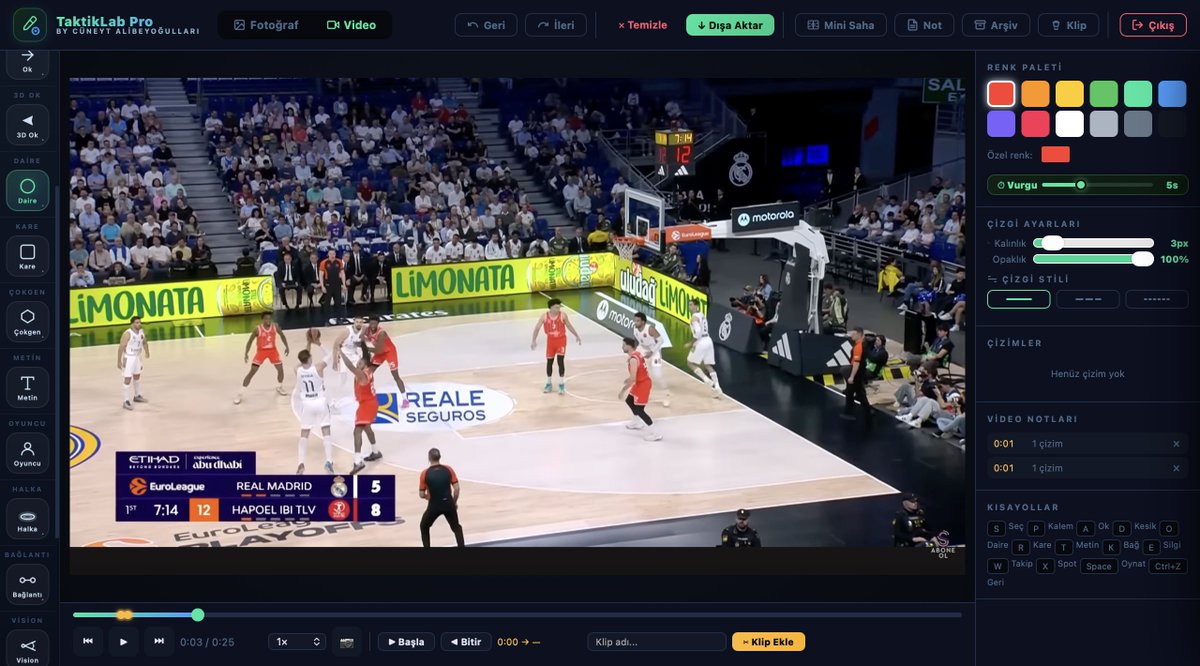Skip to previous frame button
The image size is (1200, 666).
pos(88,641)
